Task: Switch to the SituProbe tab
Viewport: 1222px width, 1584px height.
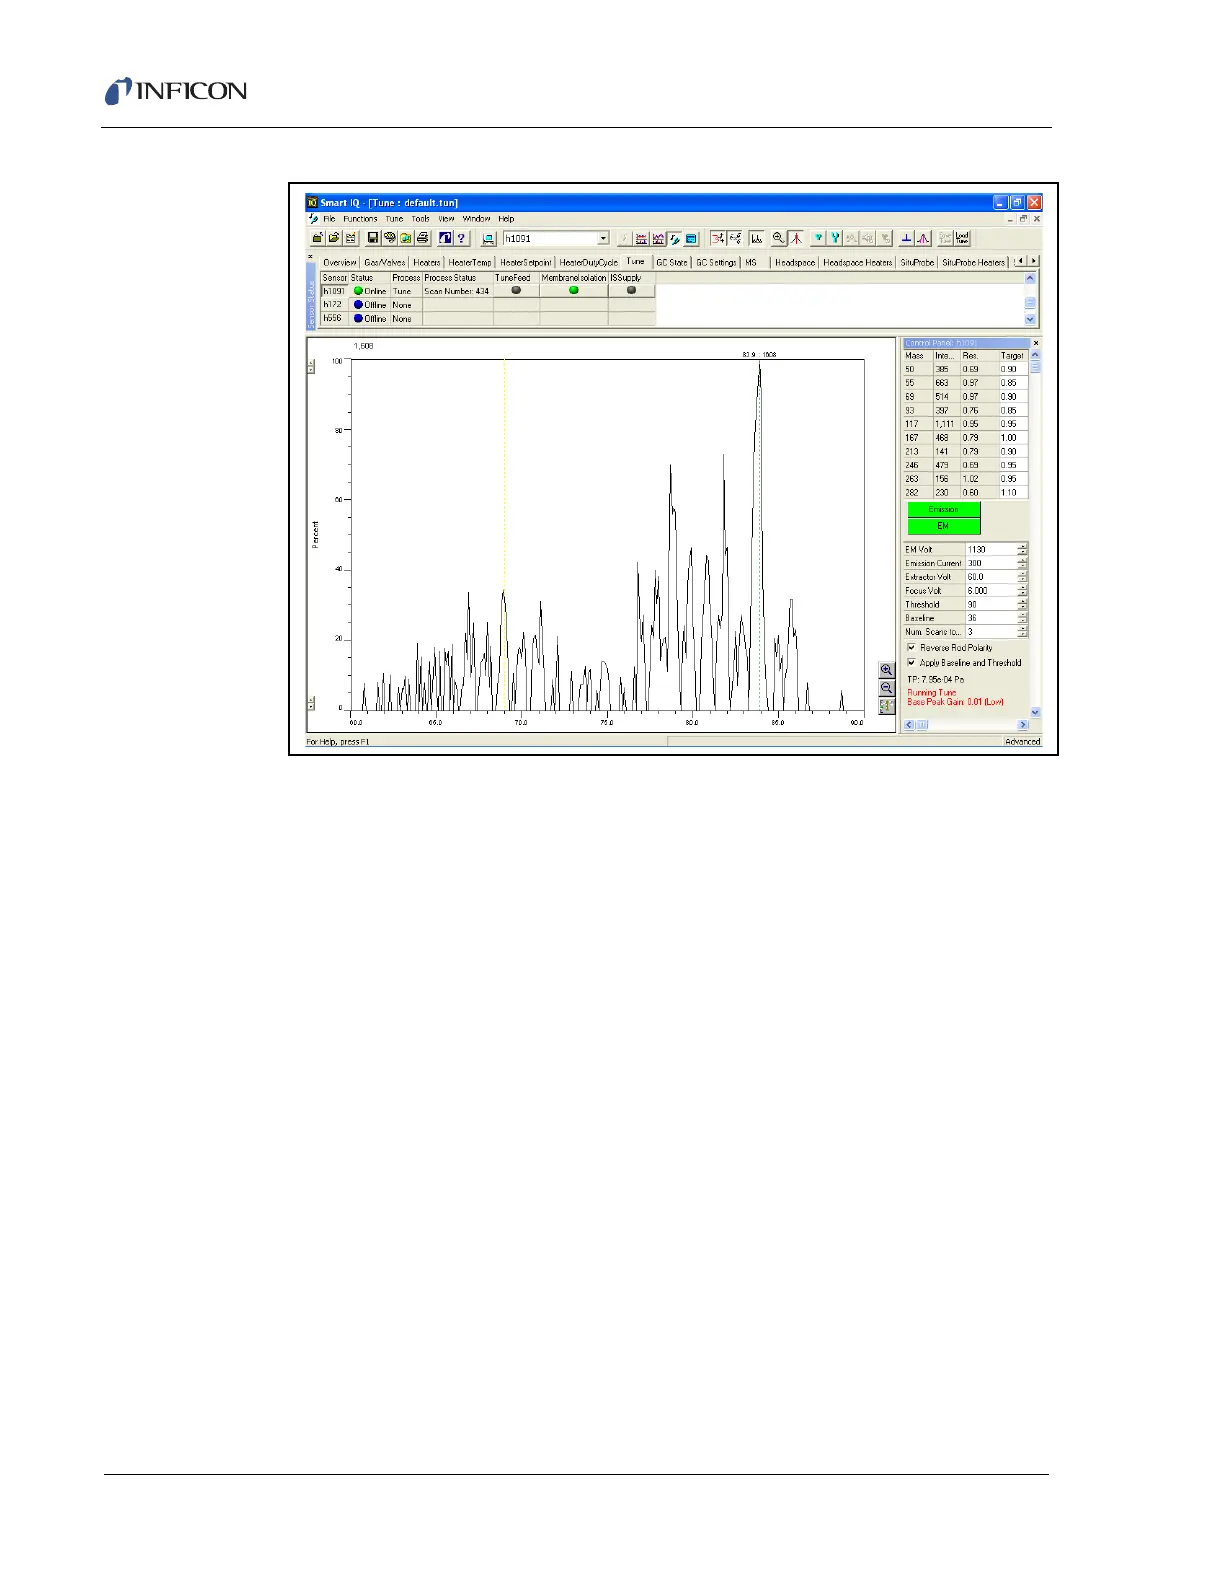Action: [917, 262]
